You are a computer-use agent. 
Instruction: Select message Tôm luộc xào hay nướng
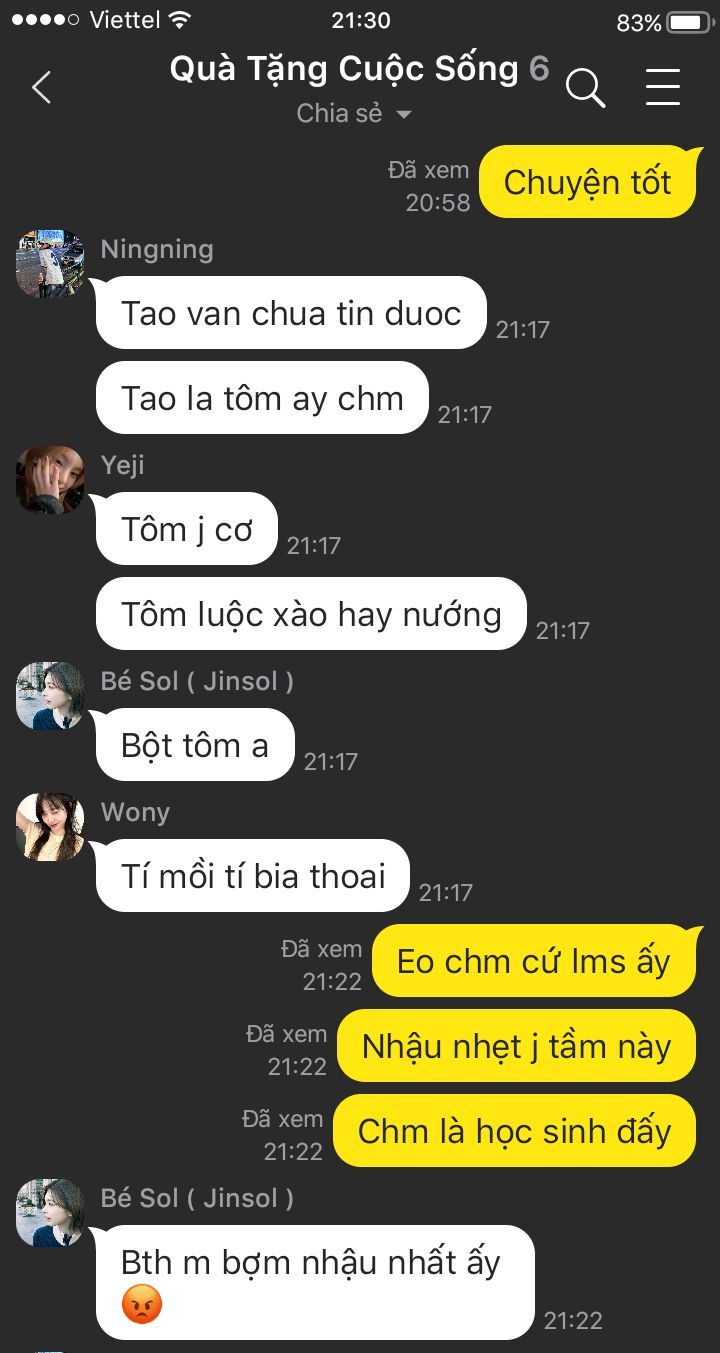[311, 614]
